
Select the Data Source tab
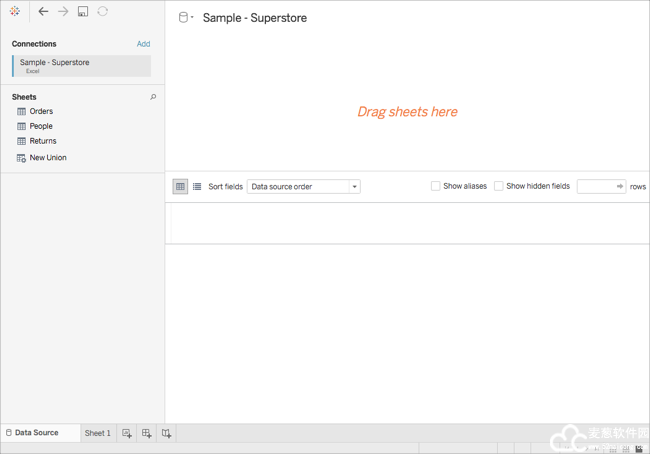[x=36, y=433]
